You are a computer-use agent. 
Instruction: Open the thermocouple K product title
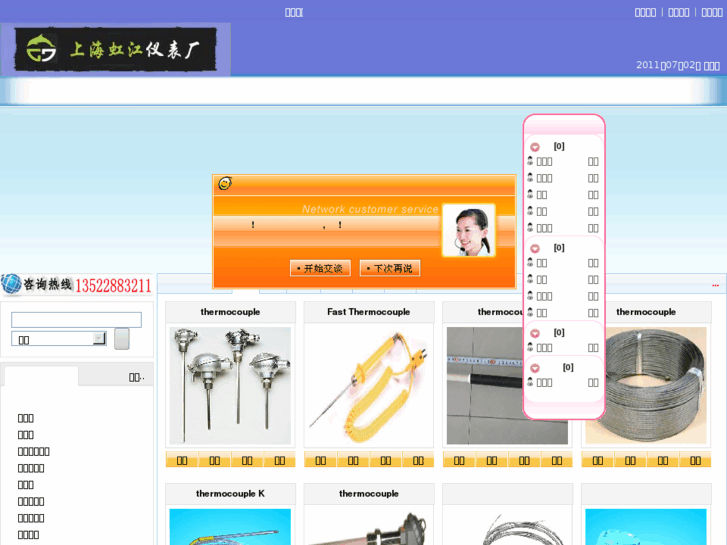[x=230, y=494]
